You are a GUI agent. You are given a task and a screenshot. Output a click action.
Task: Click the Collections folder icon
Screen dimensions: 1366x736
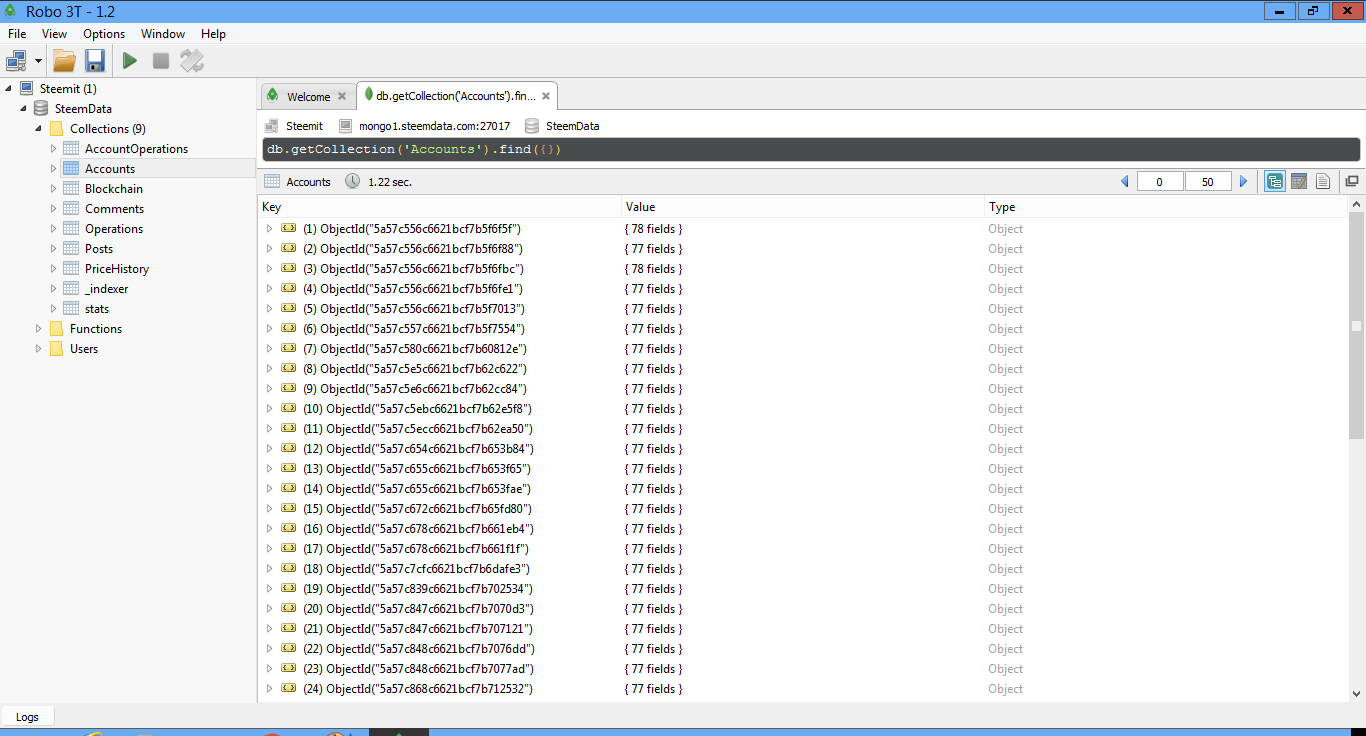click(56, 128)
